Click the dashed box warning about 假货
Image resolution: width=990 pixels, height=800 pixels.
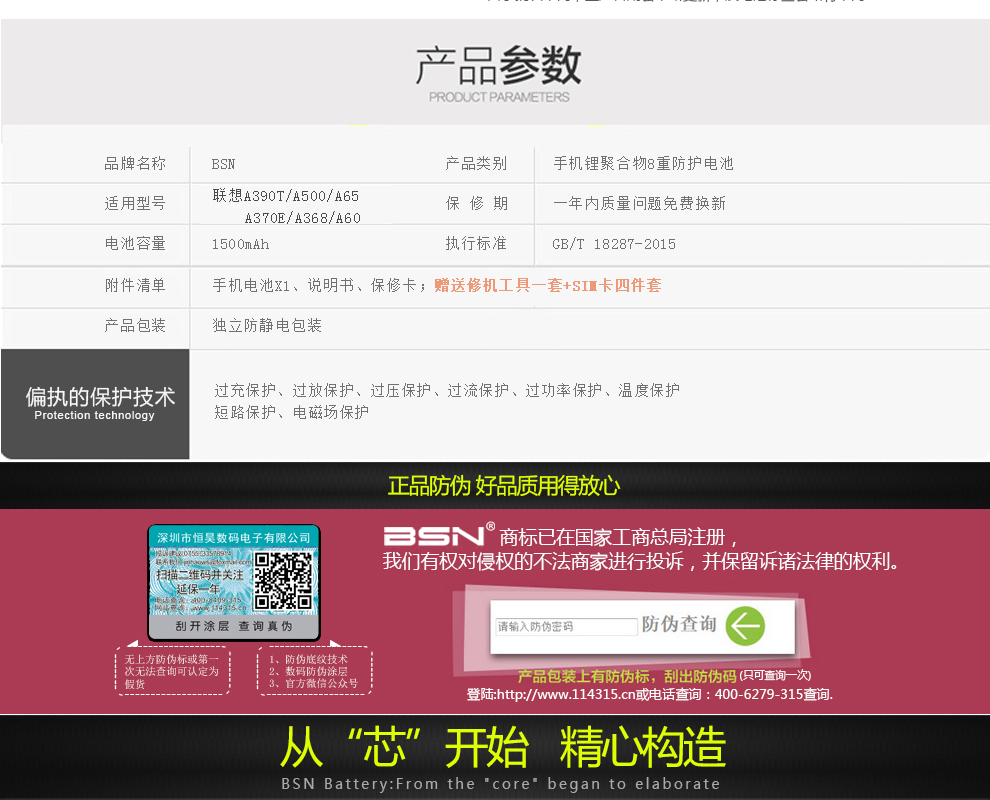(x=172, y=671)
